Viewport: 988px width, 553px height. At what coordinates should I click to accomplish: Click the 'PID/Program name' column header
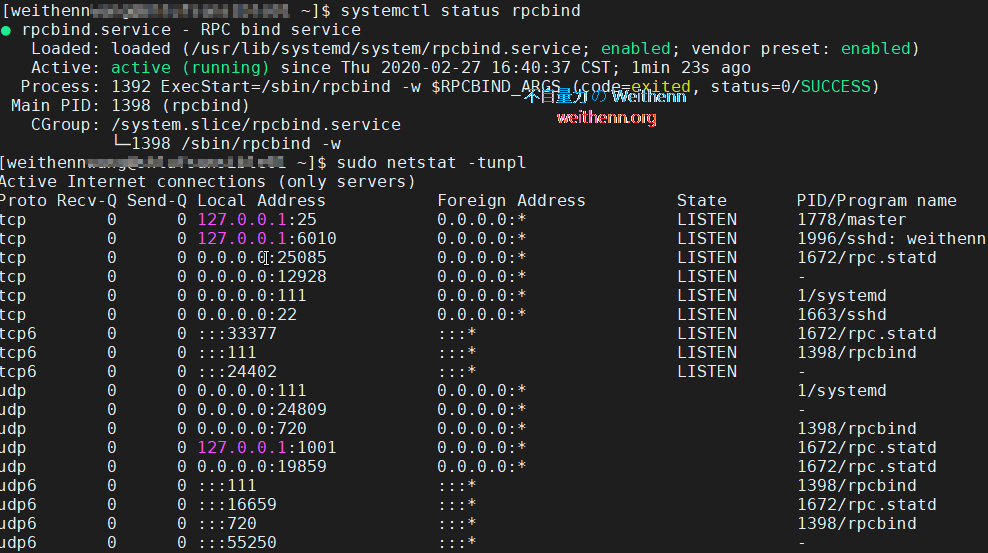tap(876, 200)
